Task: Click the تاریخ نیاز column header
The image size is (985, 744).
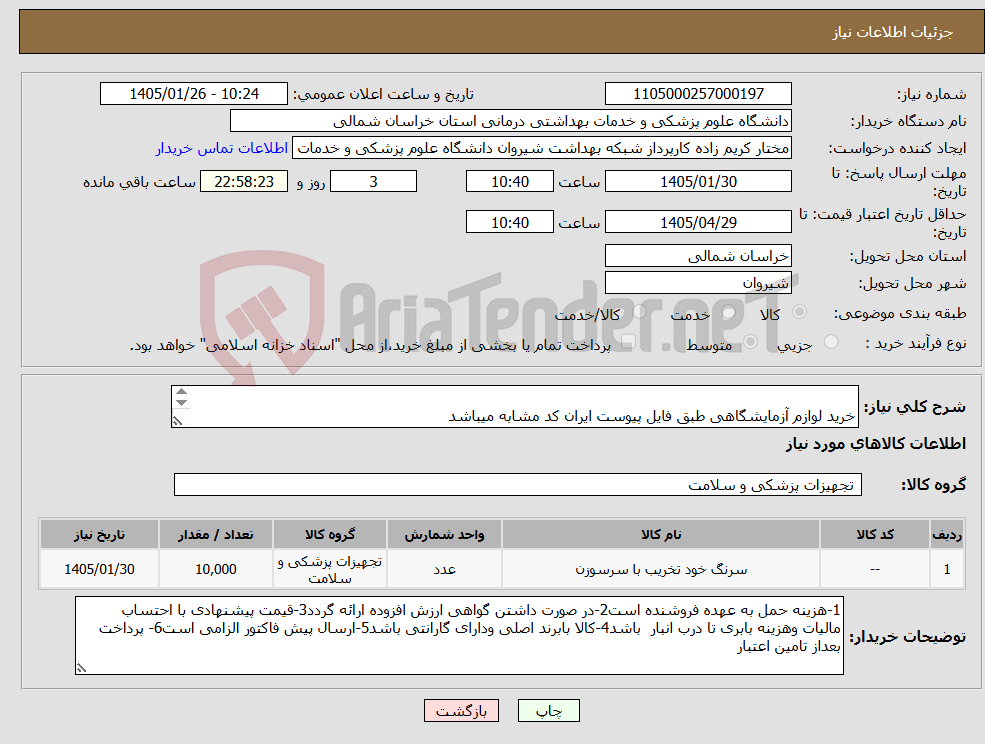Action: 99,535
